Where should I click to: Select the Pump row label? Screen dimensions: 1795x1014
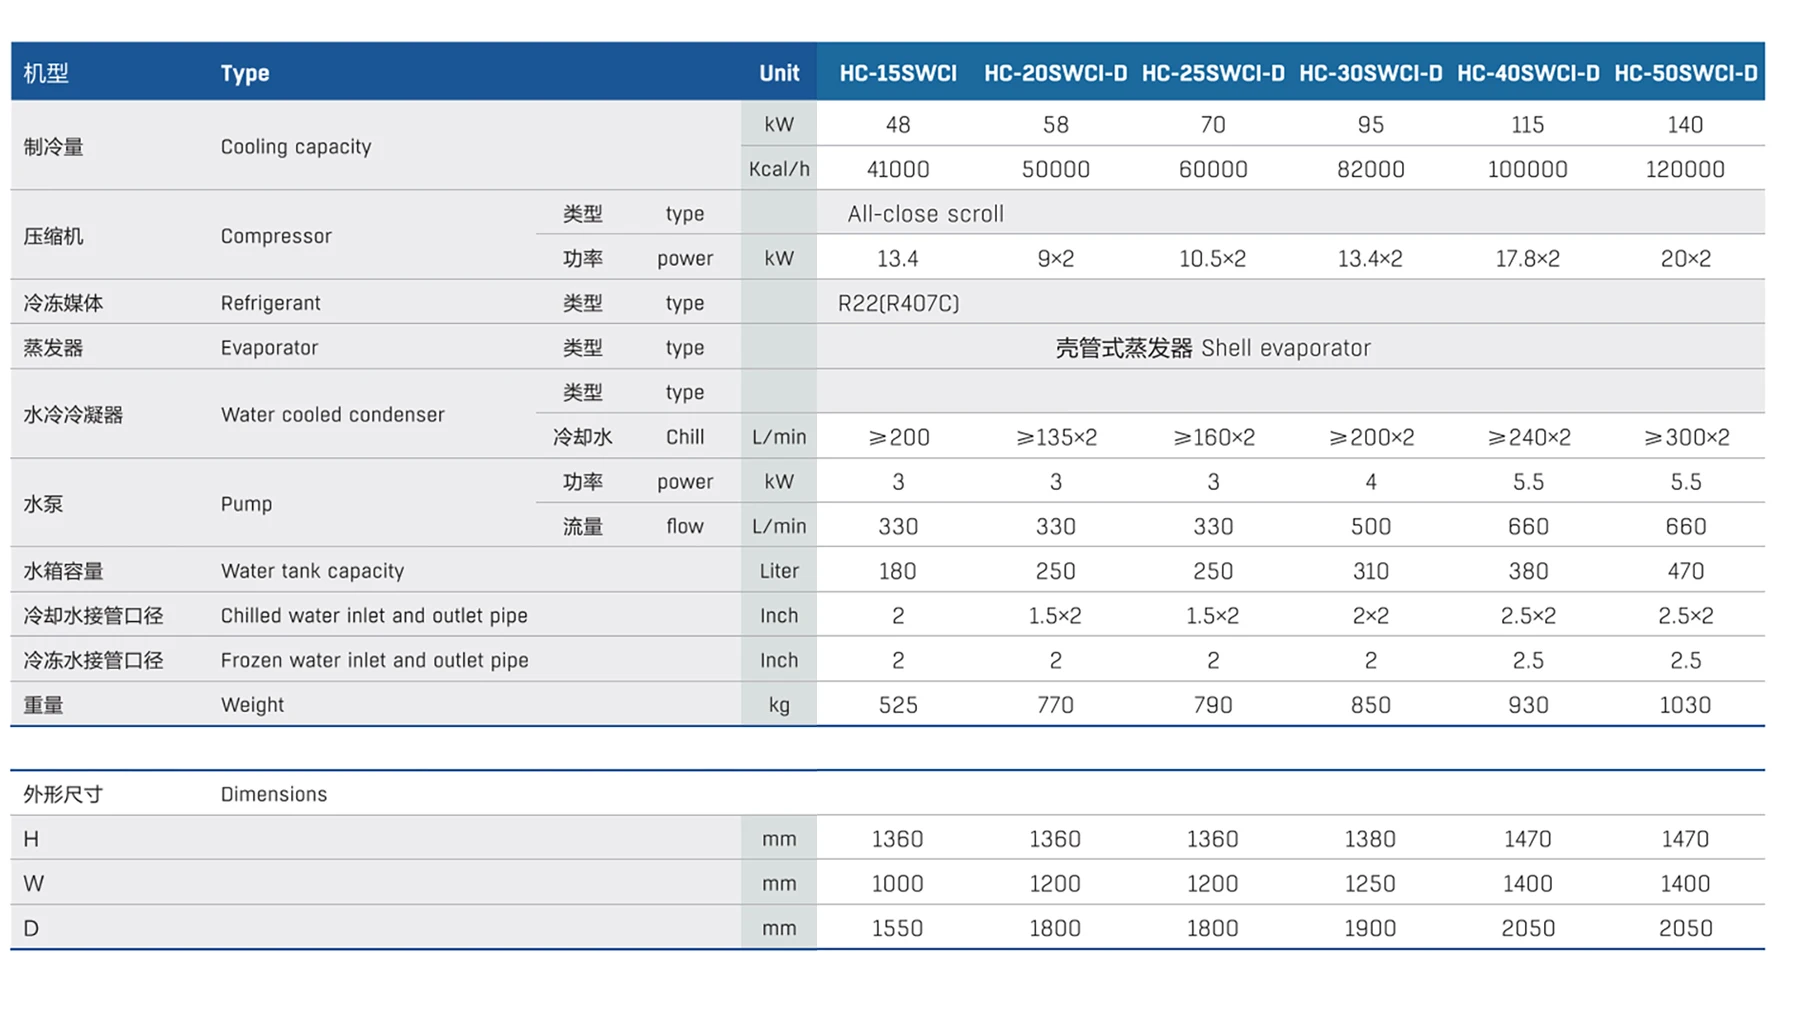pyautogui.click(x=246, y=504)
